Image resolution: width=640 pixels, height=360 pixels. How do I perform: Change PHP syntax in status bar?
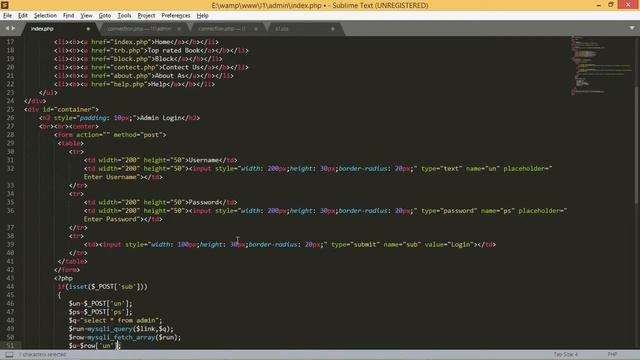(612, 354)
